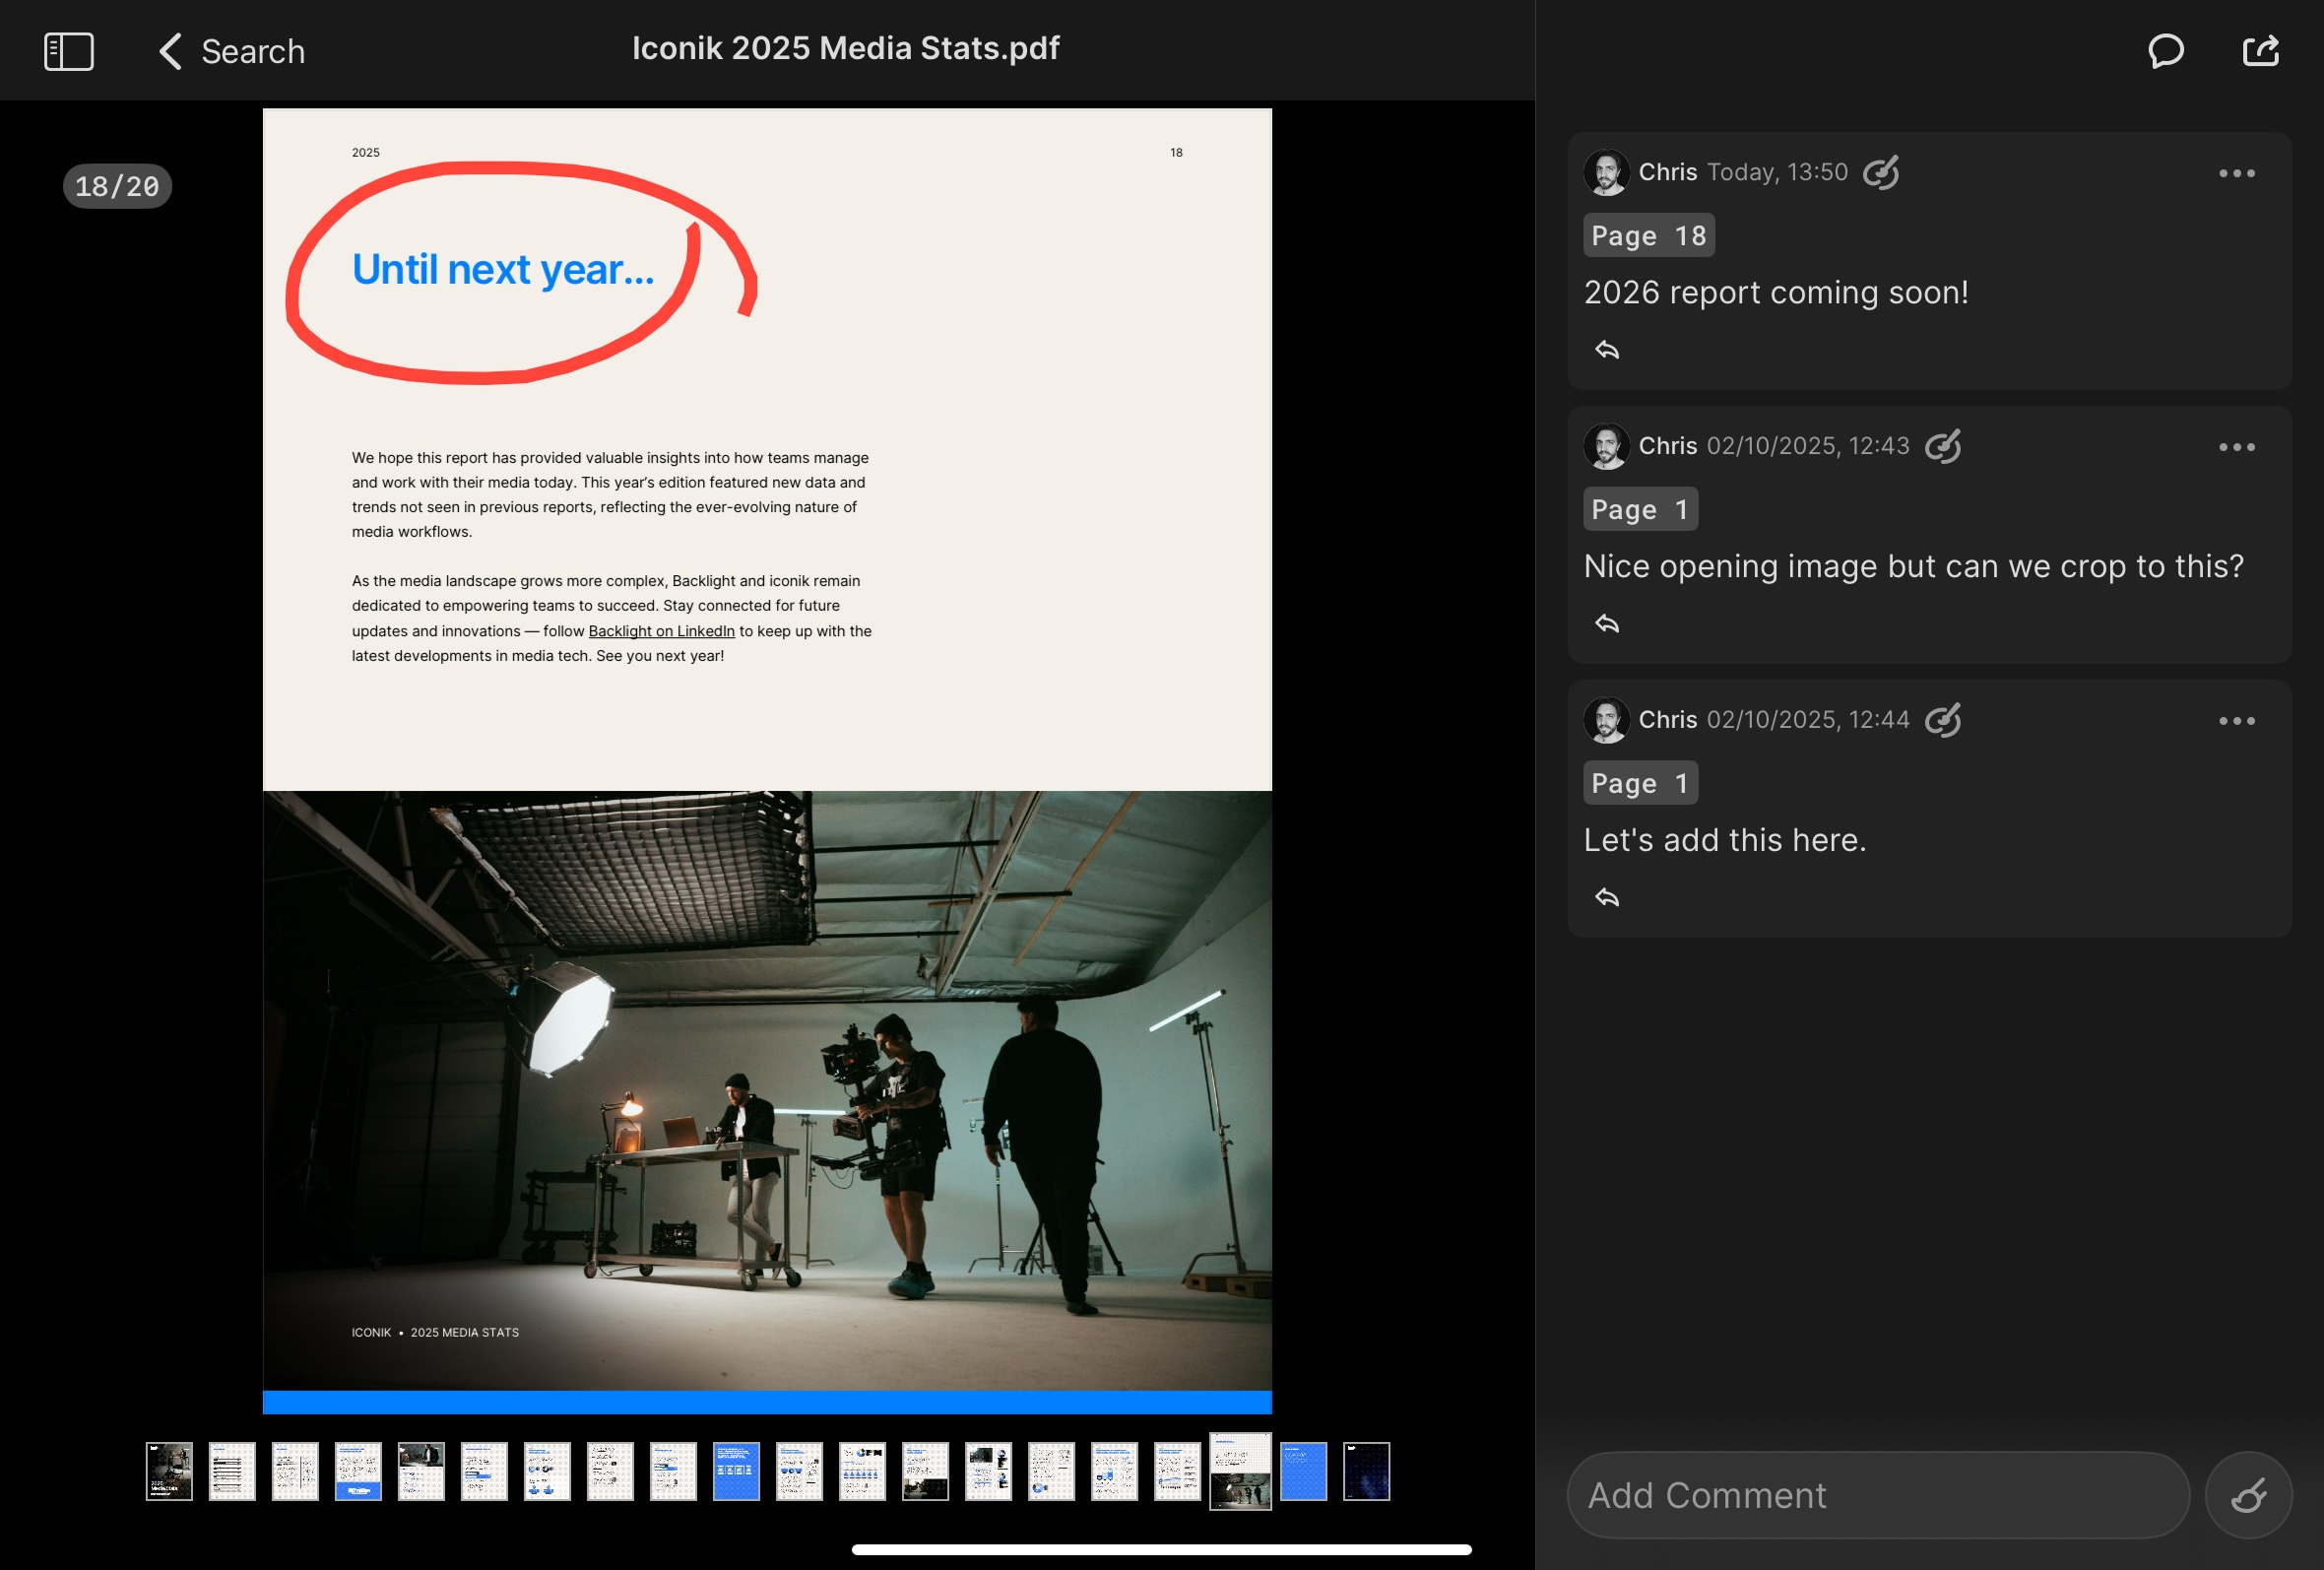Enable drawing annotation next to Add Comment
The width and height of the screenshot is (2324, 1570).
(x=2248, y=1495)
